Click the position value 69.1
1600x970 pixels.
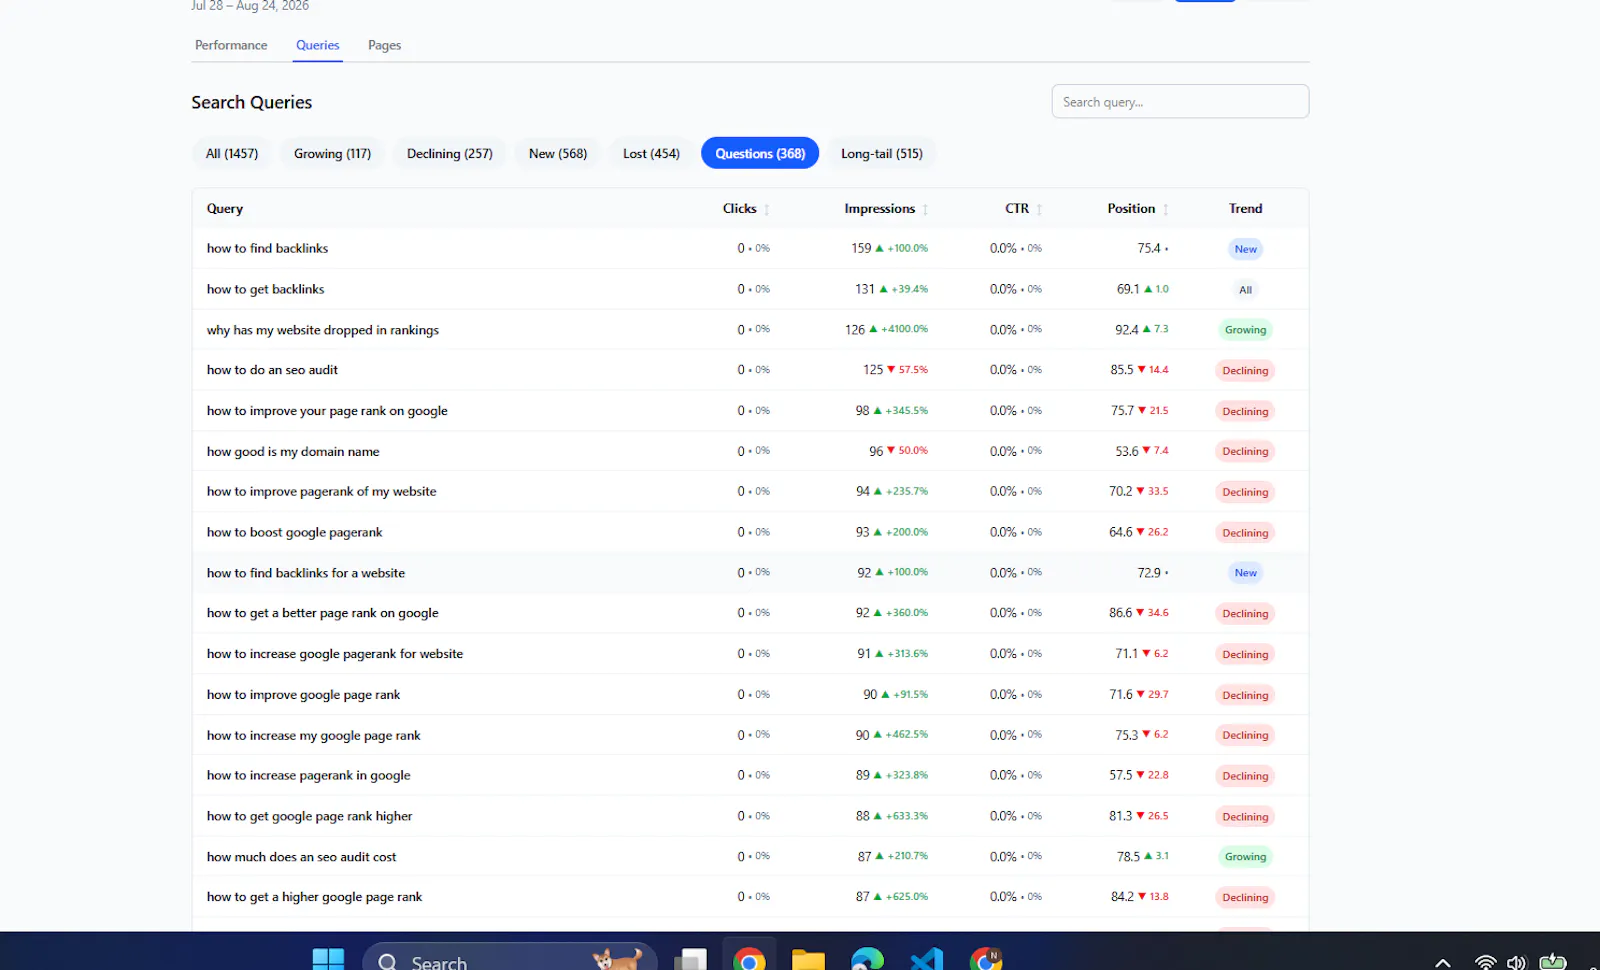point(1128,289)
